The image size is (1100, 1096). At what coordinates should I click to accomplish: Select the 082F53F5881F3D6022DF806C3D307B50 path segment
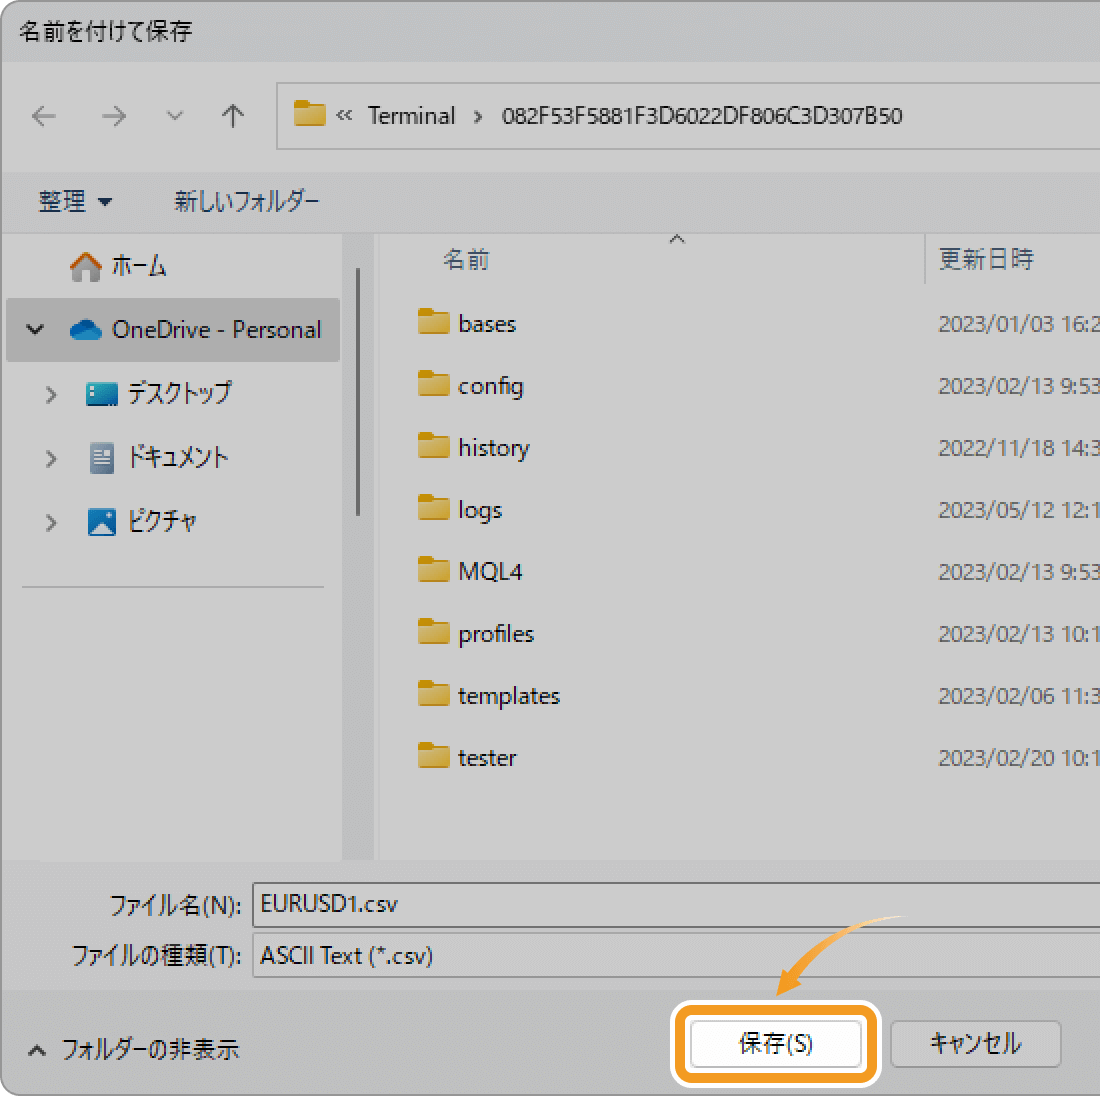tap(702, 116)
